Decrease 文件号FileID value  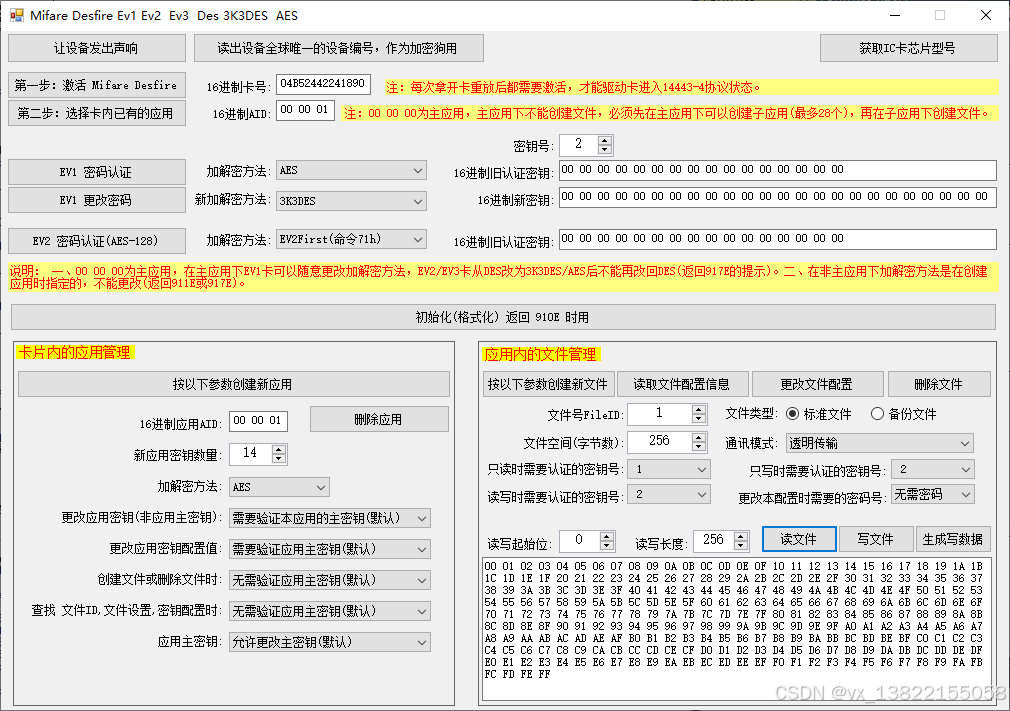coord(699,419)
